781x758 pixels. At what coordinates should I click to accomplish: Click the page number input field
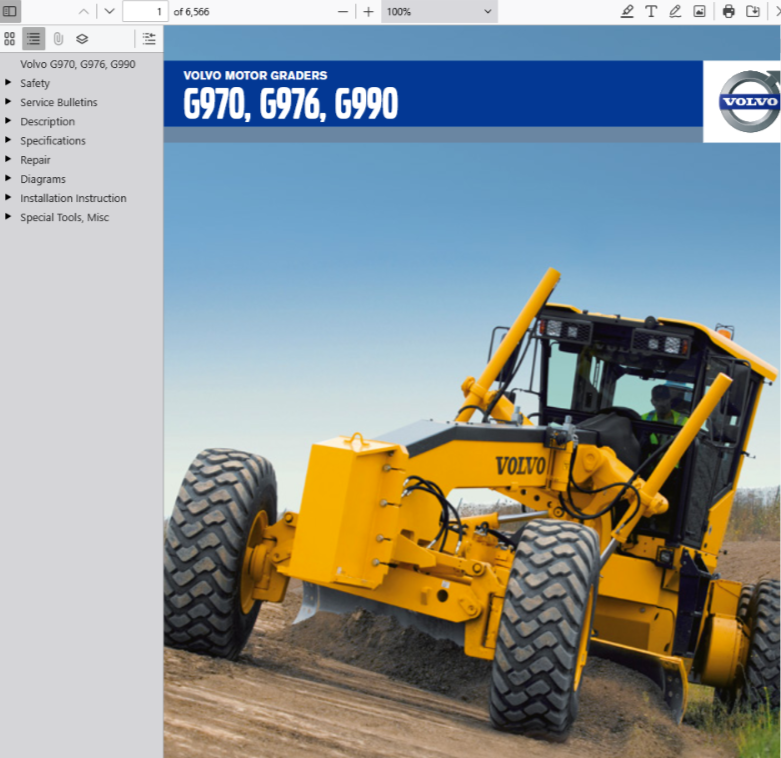(x=145, y=11)
